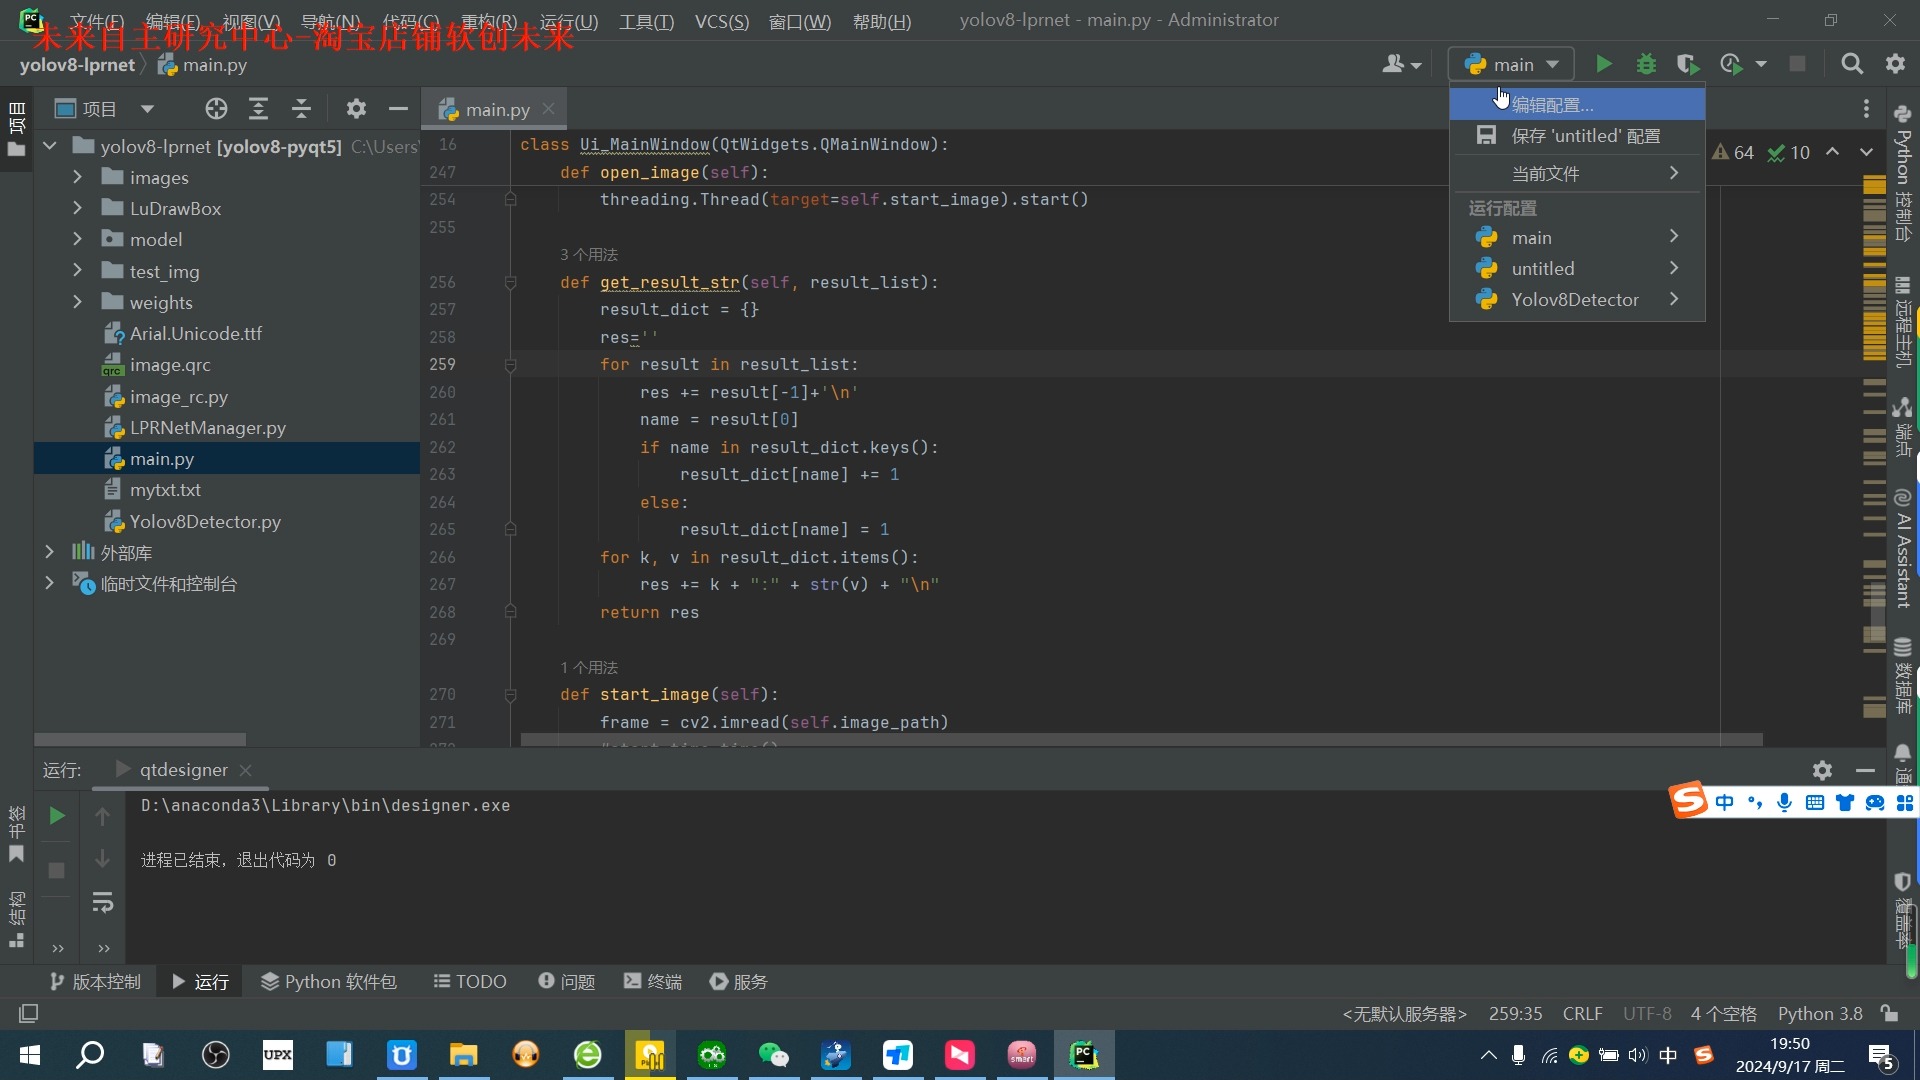Rerun qtdesigner with green play icon
Image resolution: width=1920 pixels, height=1080 pixels.
pyautogui.click(x=57, y=816)
